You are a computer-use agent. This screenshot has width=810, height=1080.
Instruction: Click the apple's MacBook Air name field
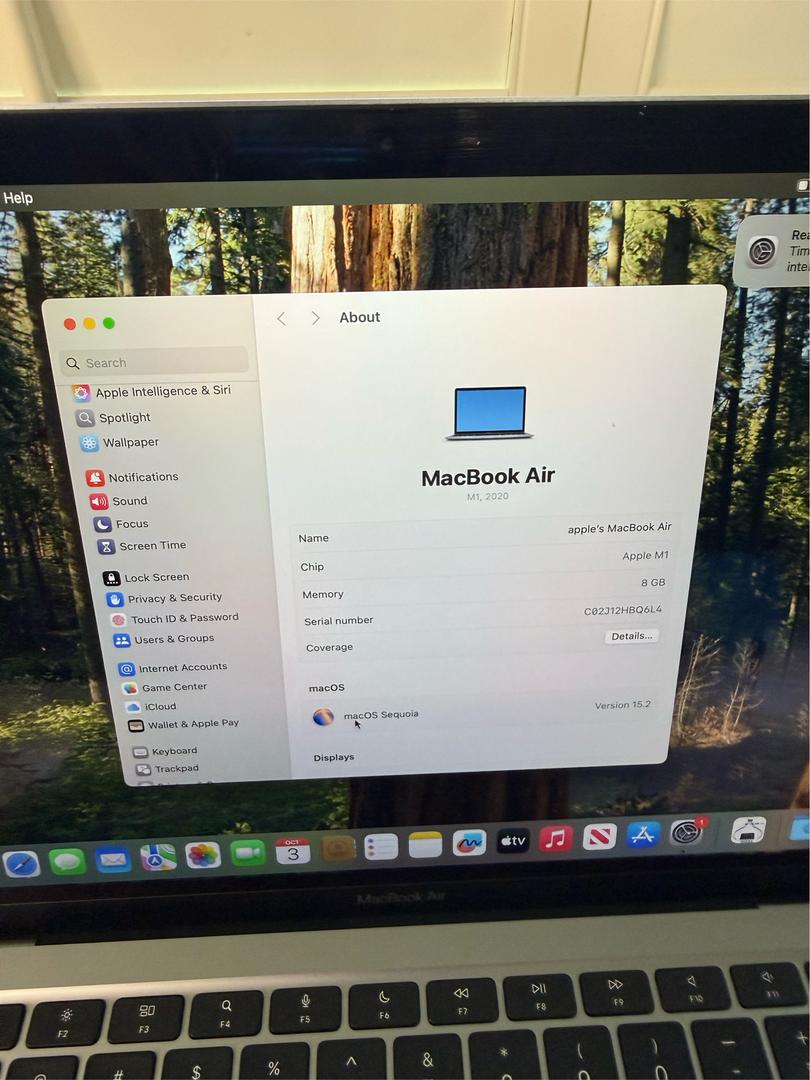619,528
